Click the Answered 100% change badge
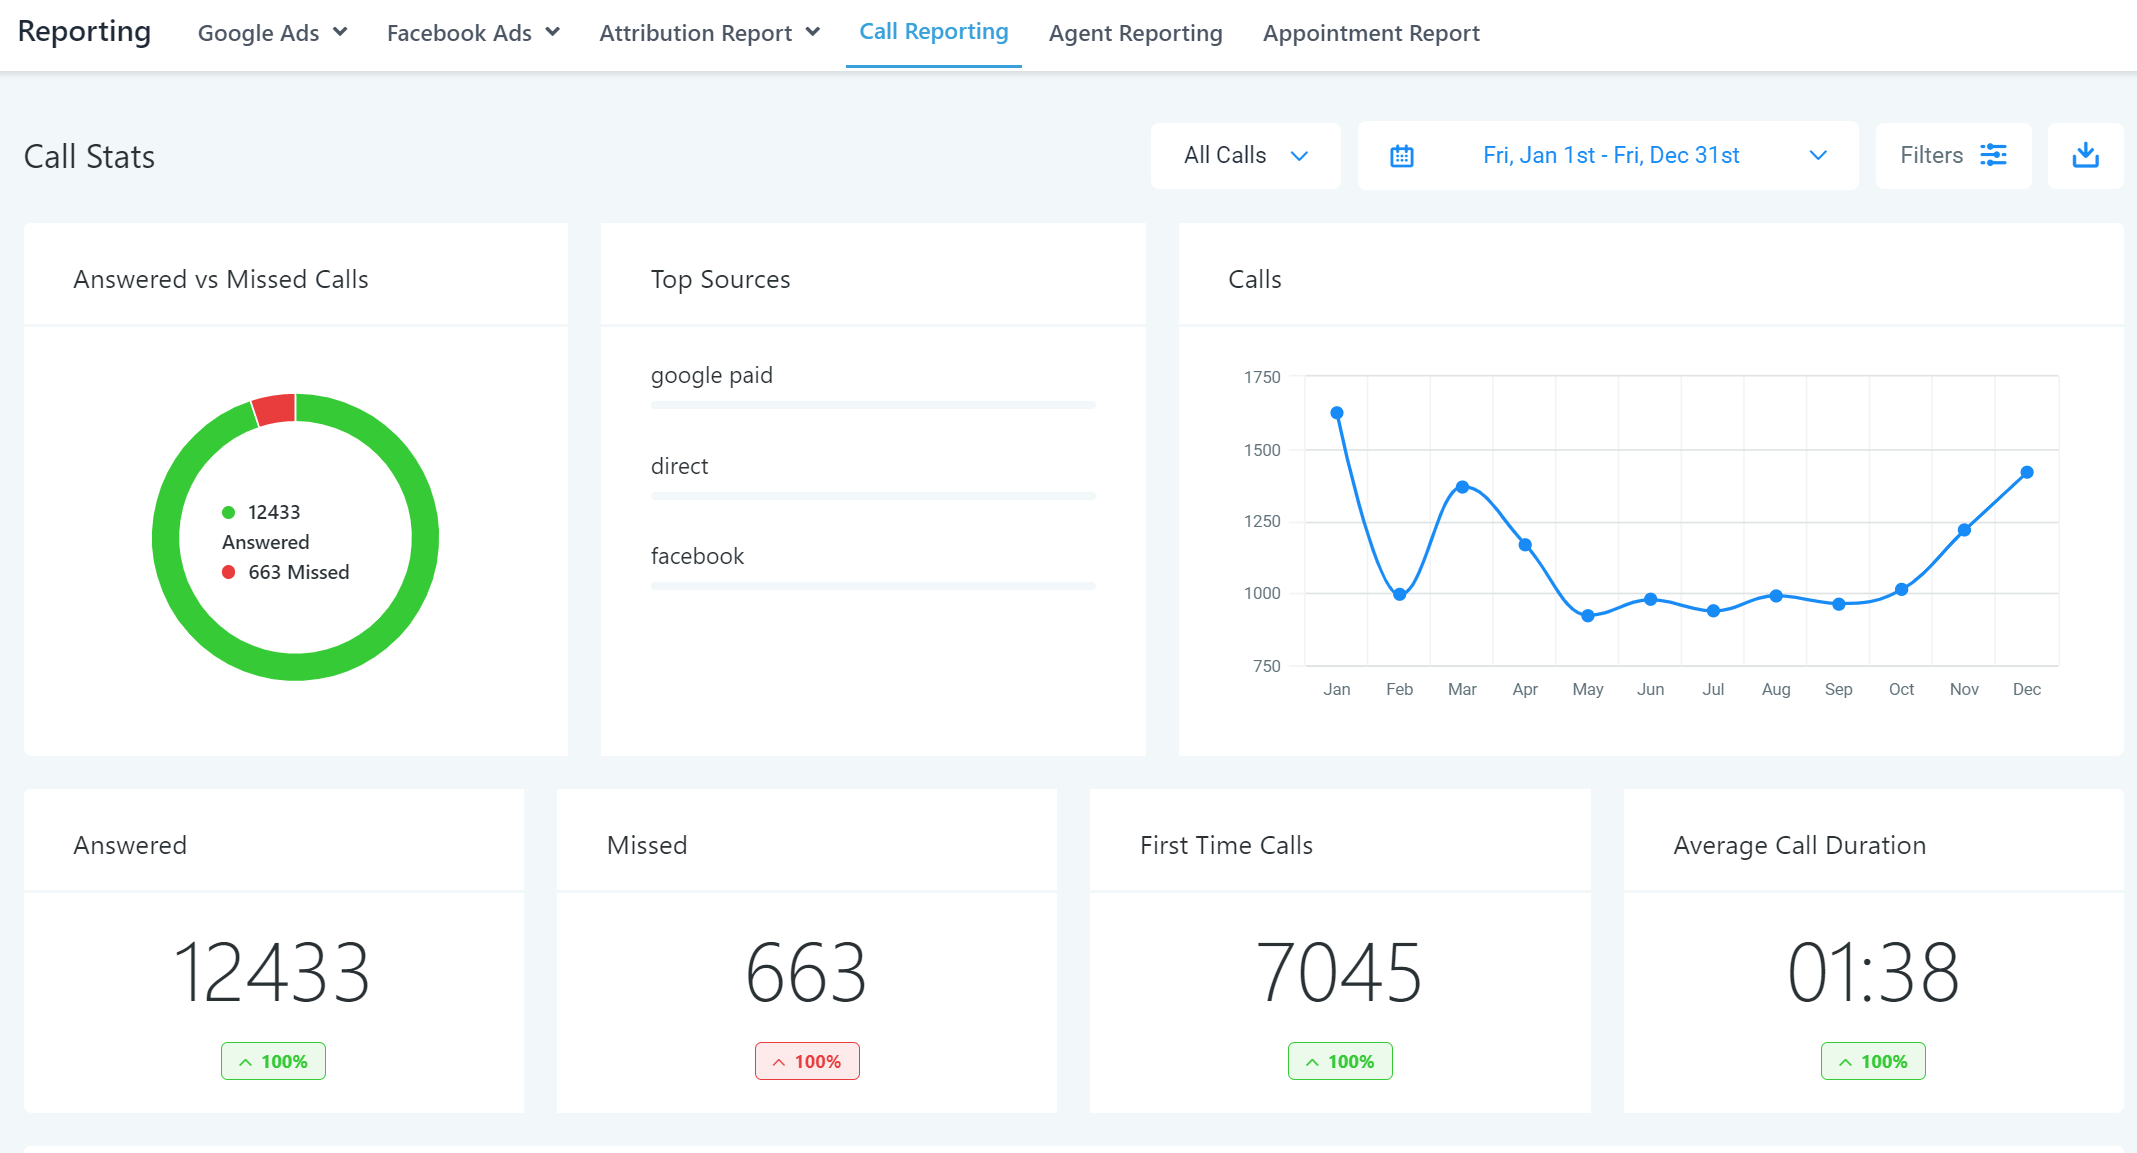 (x=273, y=1061)
